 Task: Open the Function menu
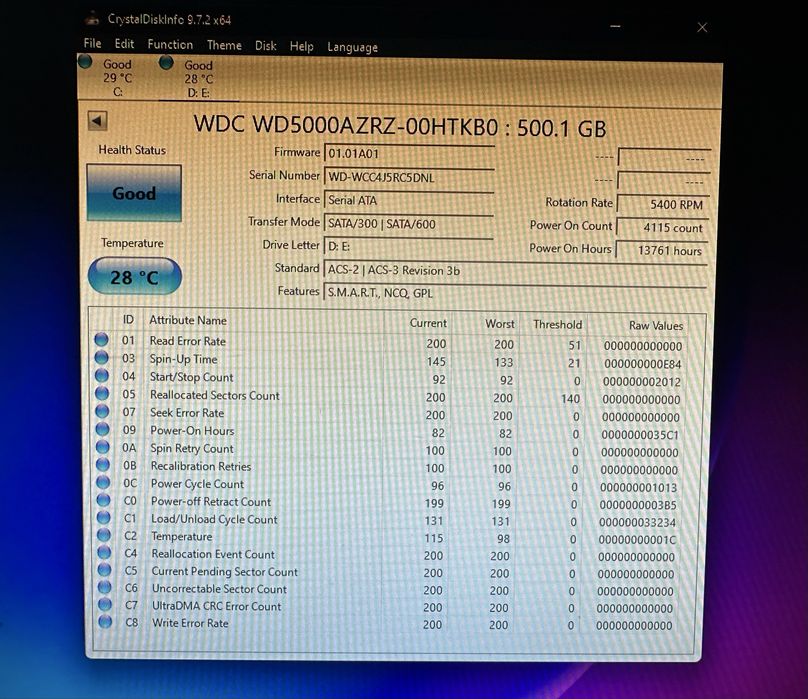[170, 44]
